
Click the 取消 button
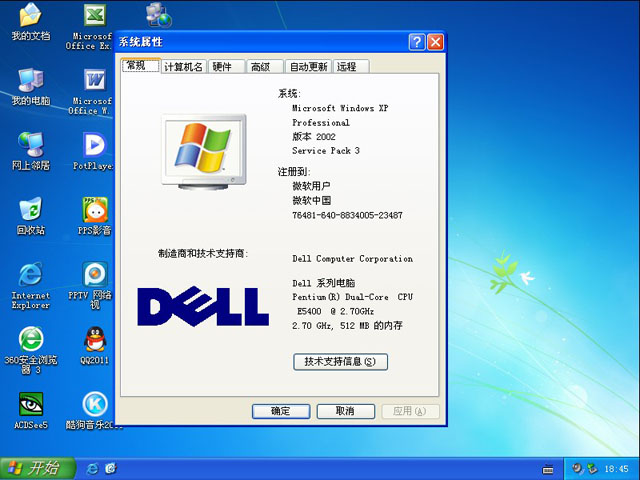pos(346,411)
